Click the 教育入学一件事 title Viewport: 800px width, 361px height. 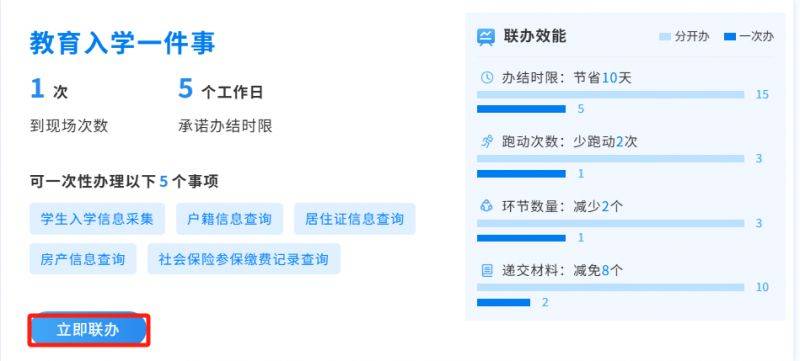click(122, 43)
